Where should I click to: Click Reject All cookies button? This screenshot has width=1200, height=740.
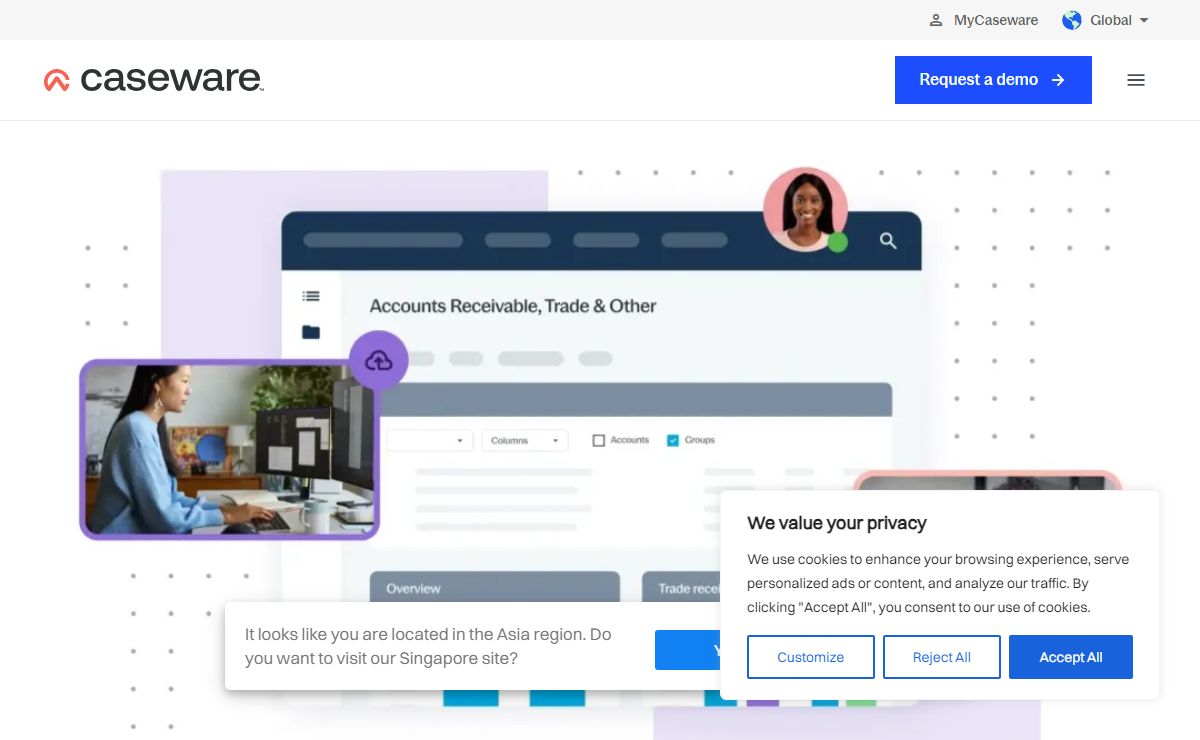[941, 657]
